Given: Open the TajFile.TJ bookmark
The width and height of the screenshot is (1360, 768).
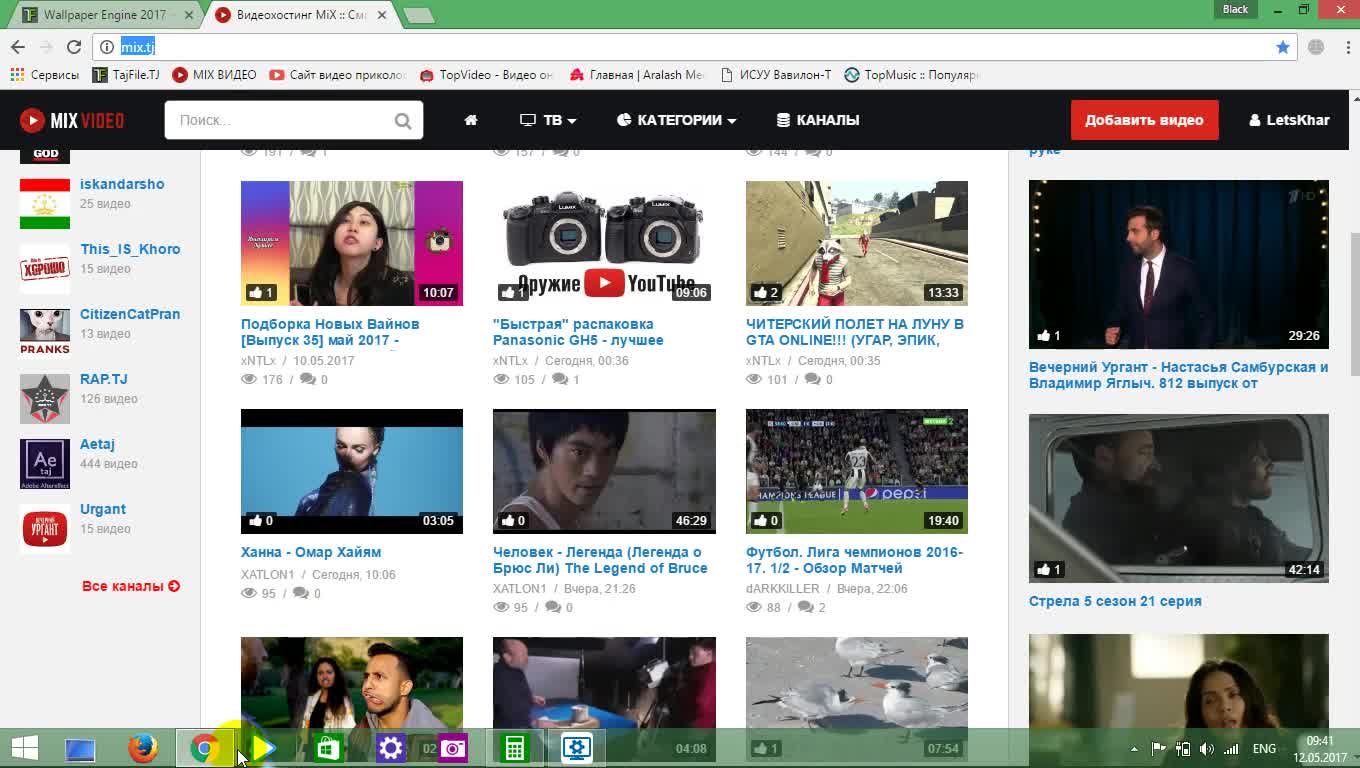Looking at the screenshot, I should [x=126, y=75].
